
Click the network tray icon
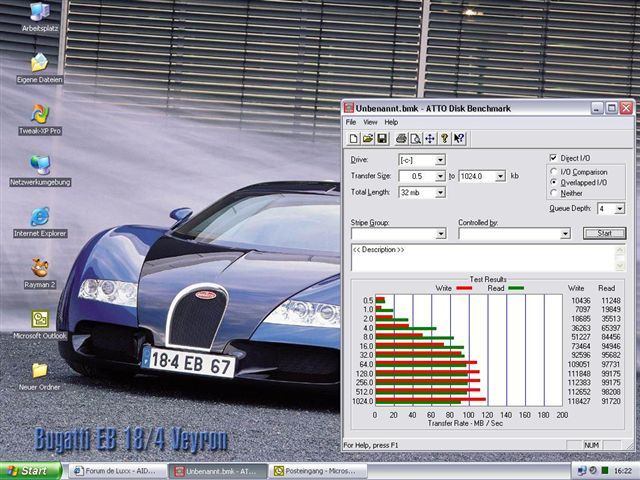coord(582,471)
